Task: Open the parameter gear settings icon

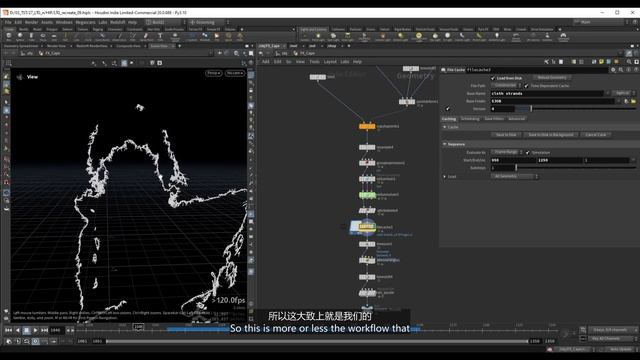Action: point(613,70)
